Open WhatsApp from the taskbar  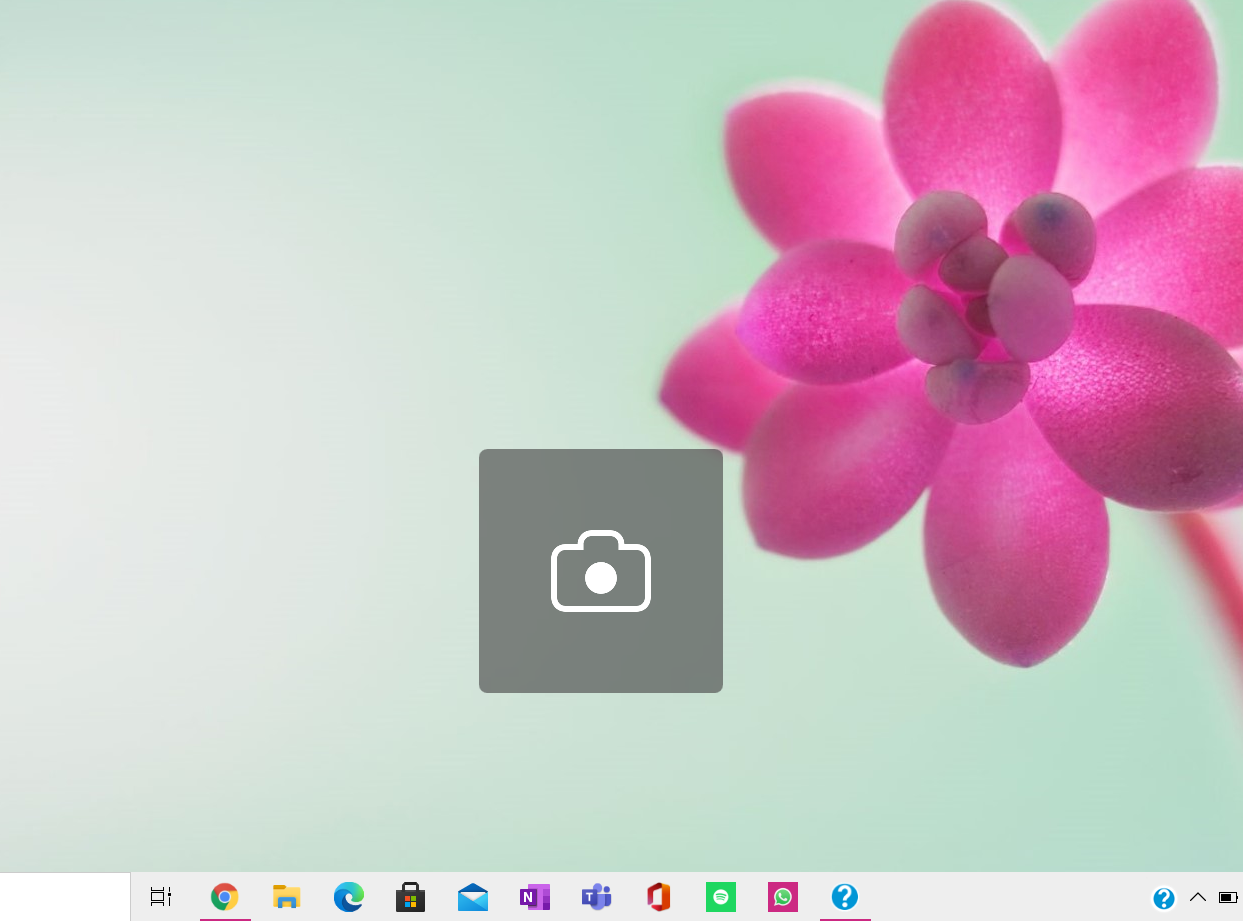(x=783, y=897)
